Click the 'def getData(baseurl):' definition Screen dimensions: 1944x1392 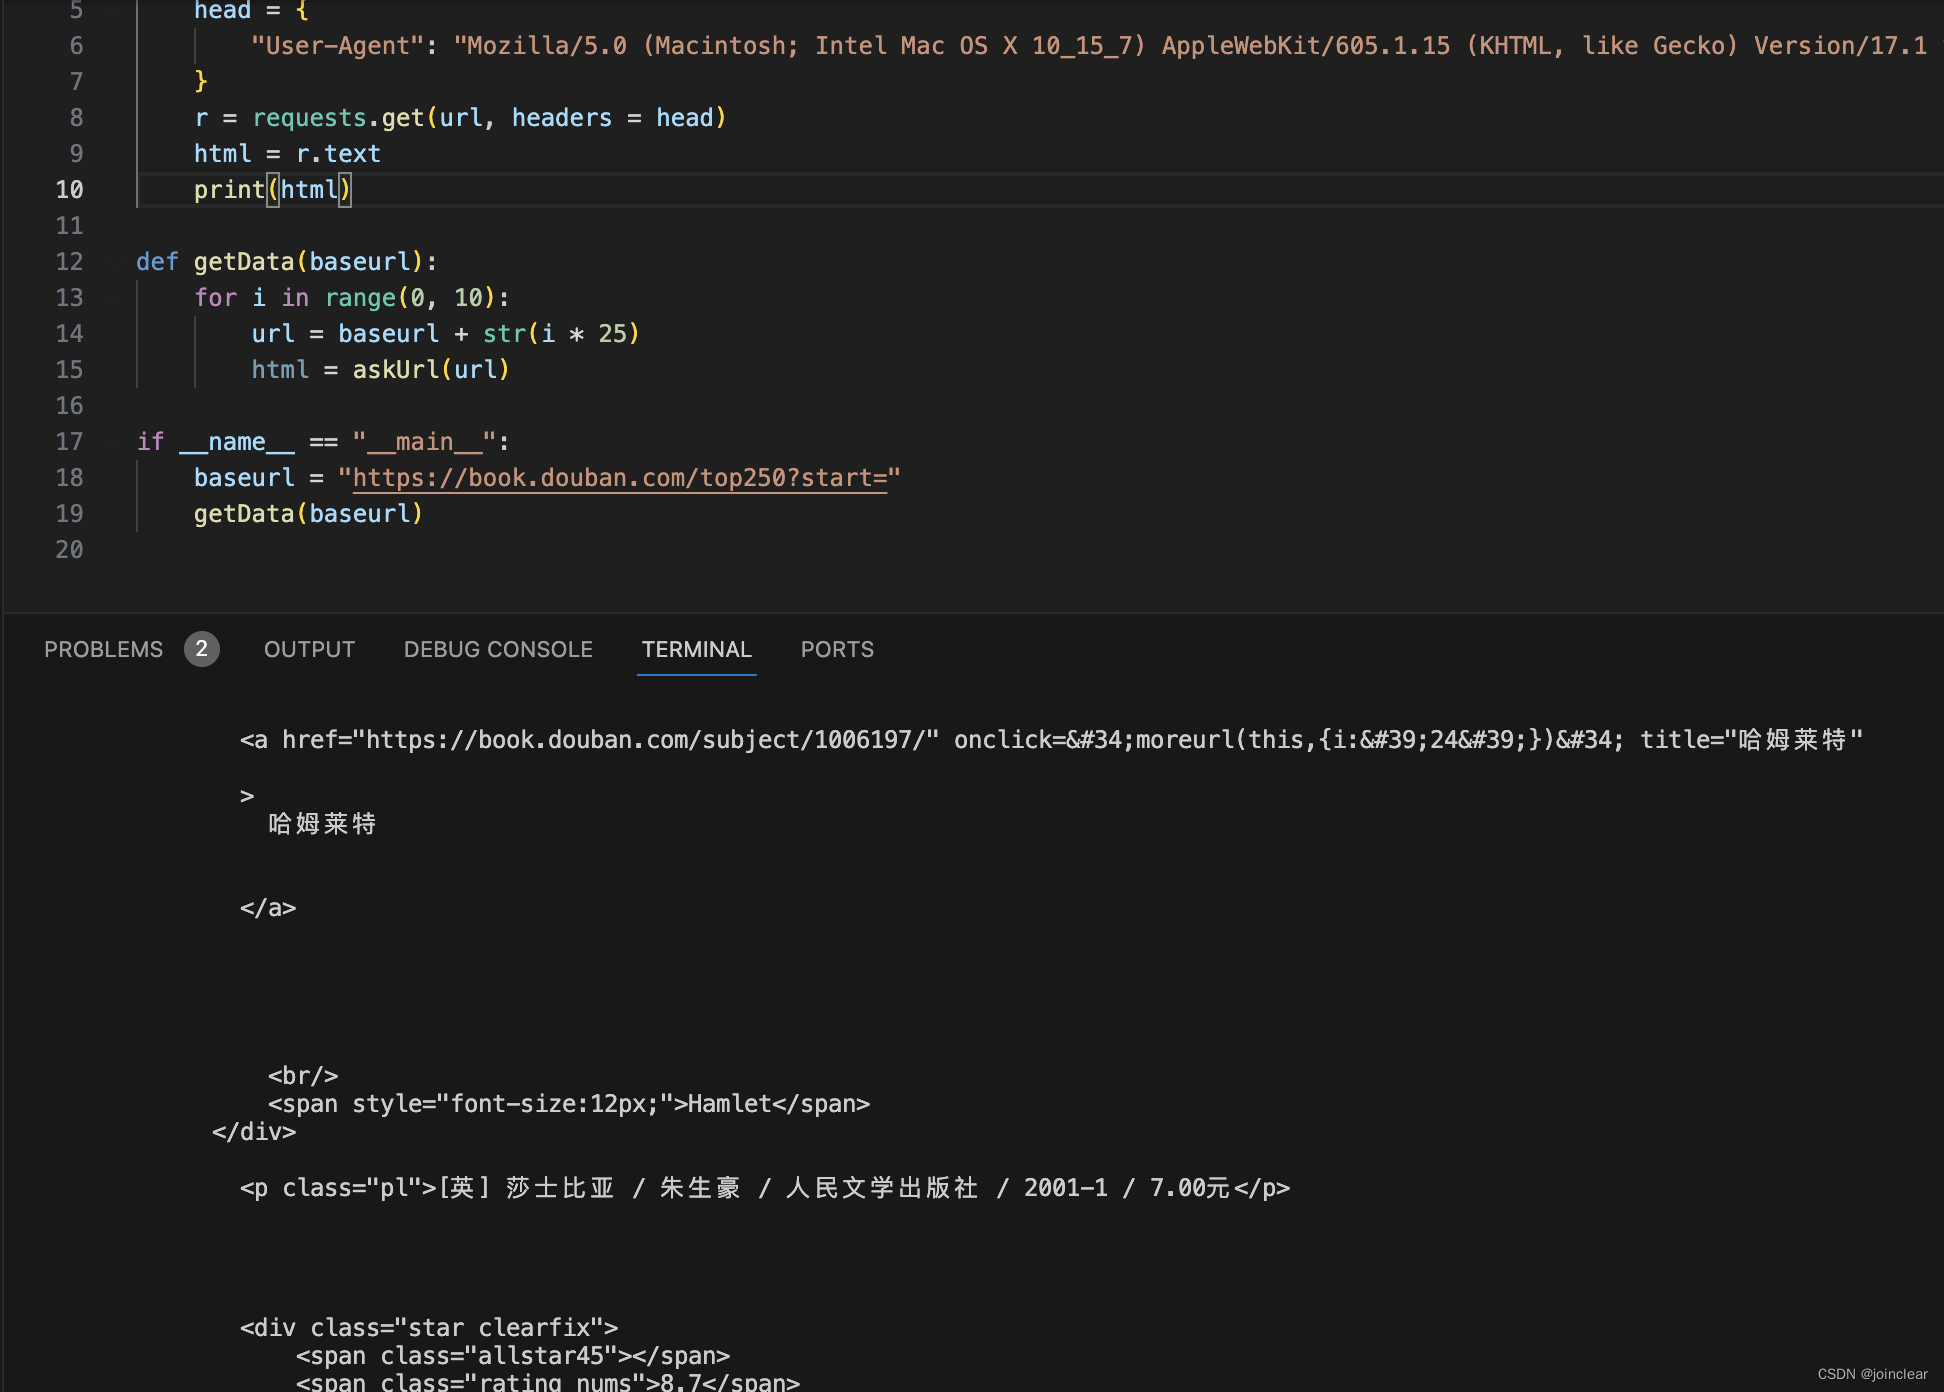287,262
